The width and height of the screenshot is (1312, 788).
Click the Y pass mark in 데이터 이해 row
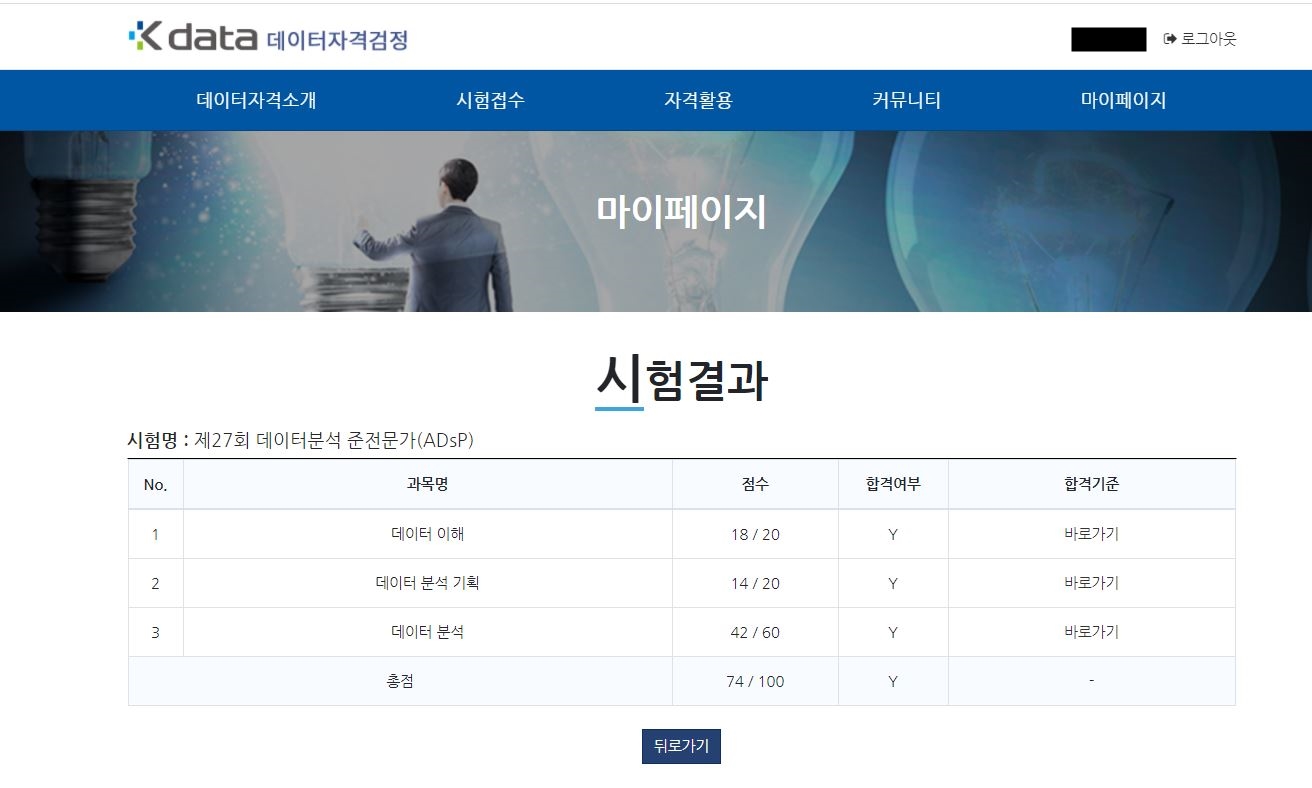click(893, 535)
